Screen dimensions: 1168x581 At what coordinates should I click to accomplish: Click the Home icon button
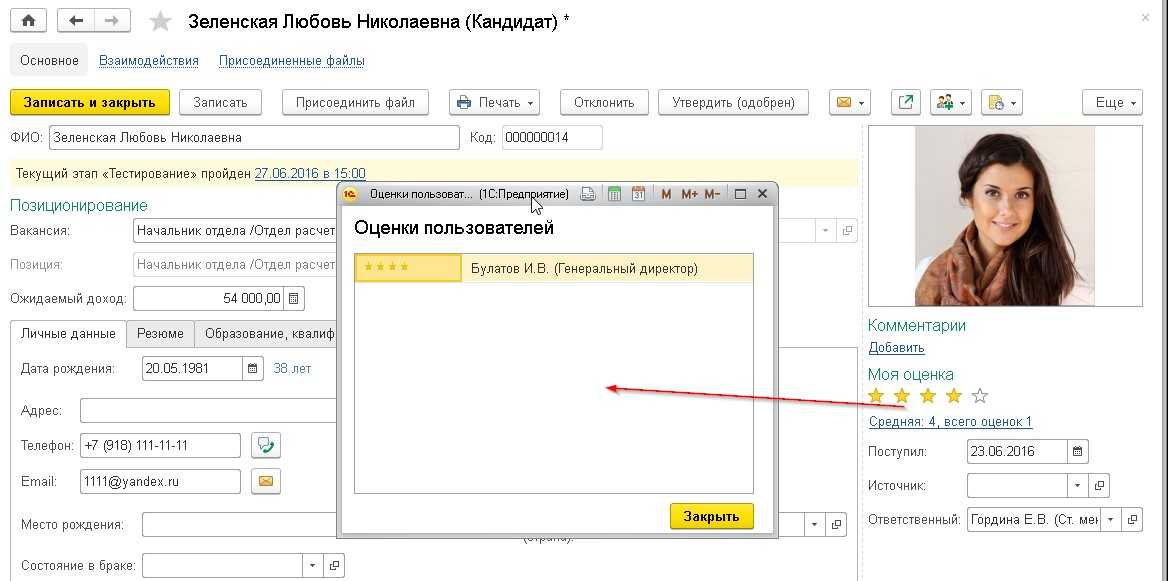click(28, 21)
